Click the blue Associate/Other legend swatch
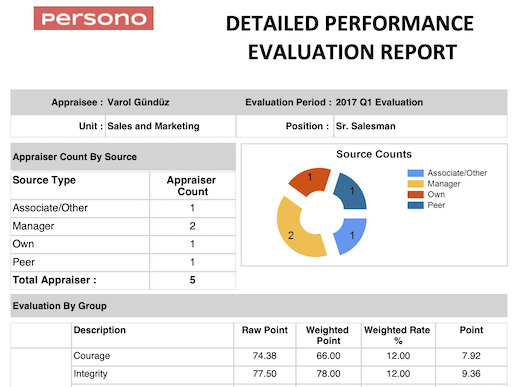 click(x=415, y=173)
